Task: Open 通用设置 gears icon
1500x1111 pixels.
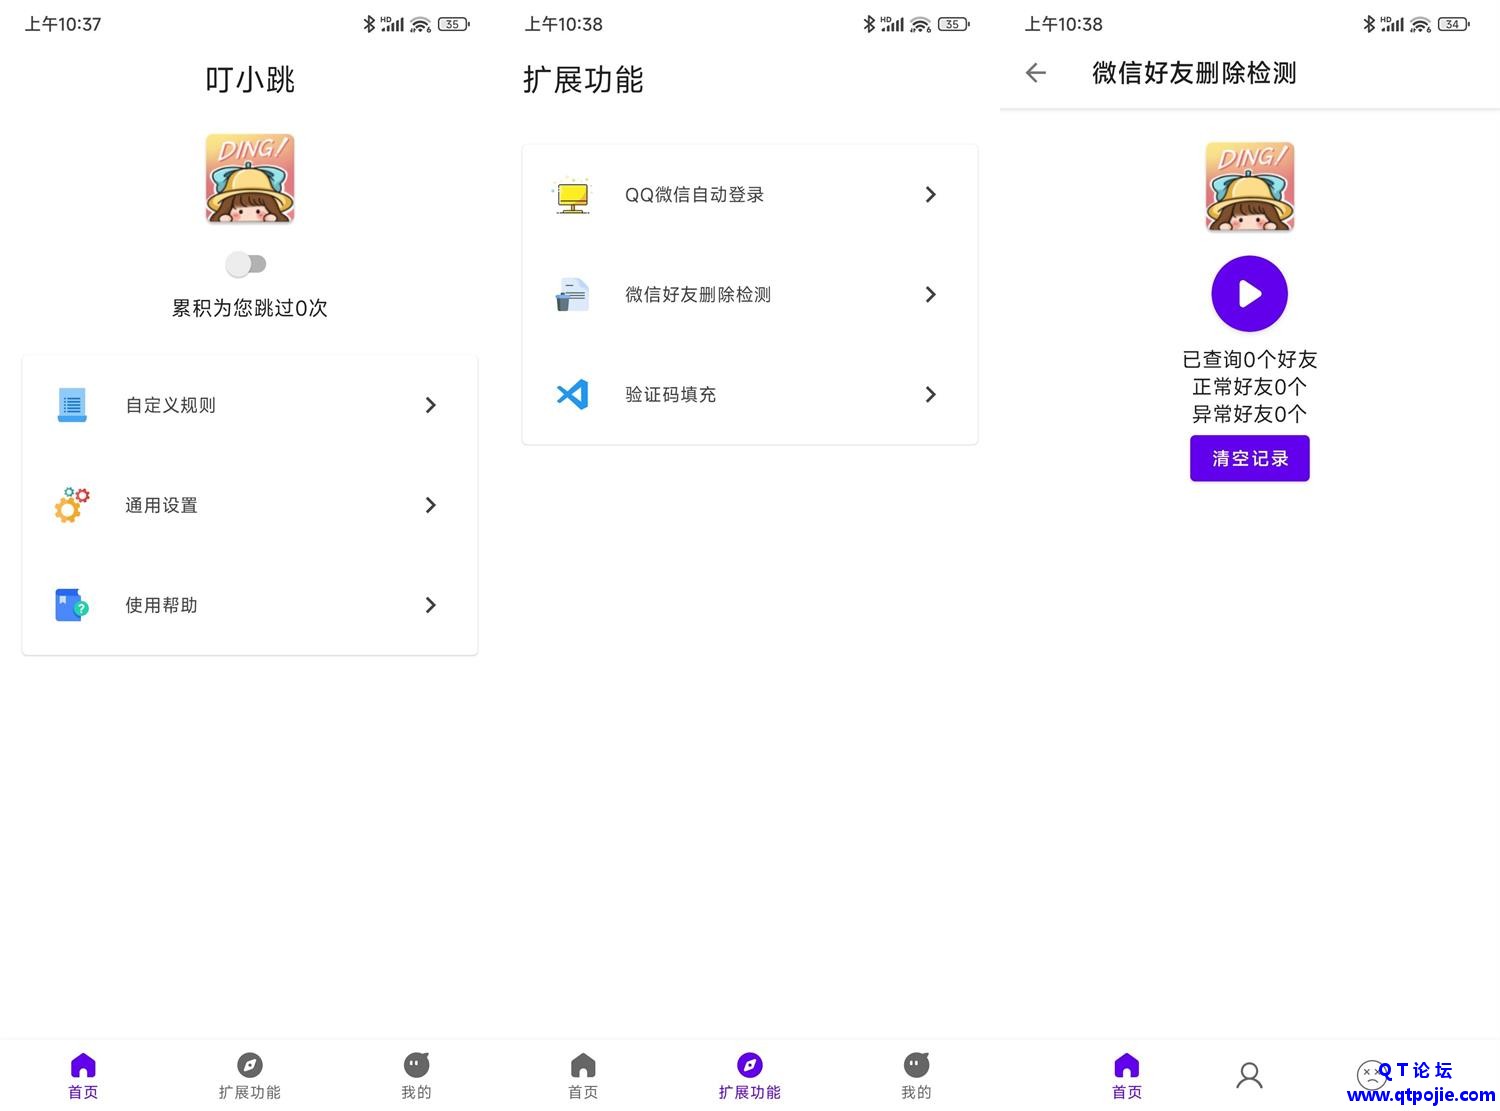Action: [72, 505]
